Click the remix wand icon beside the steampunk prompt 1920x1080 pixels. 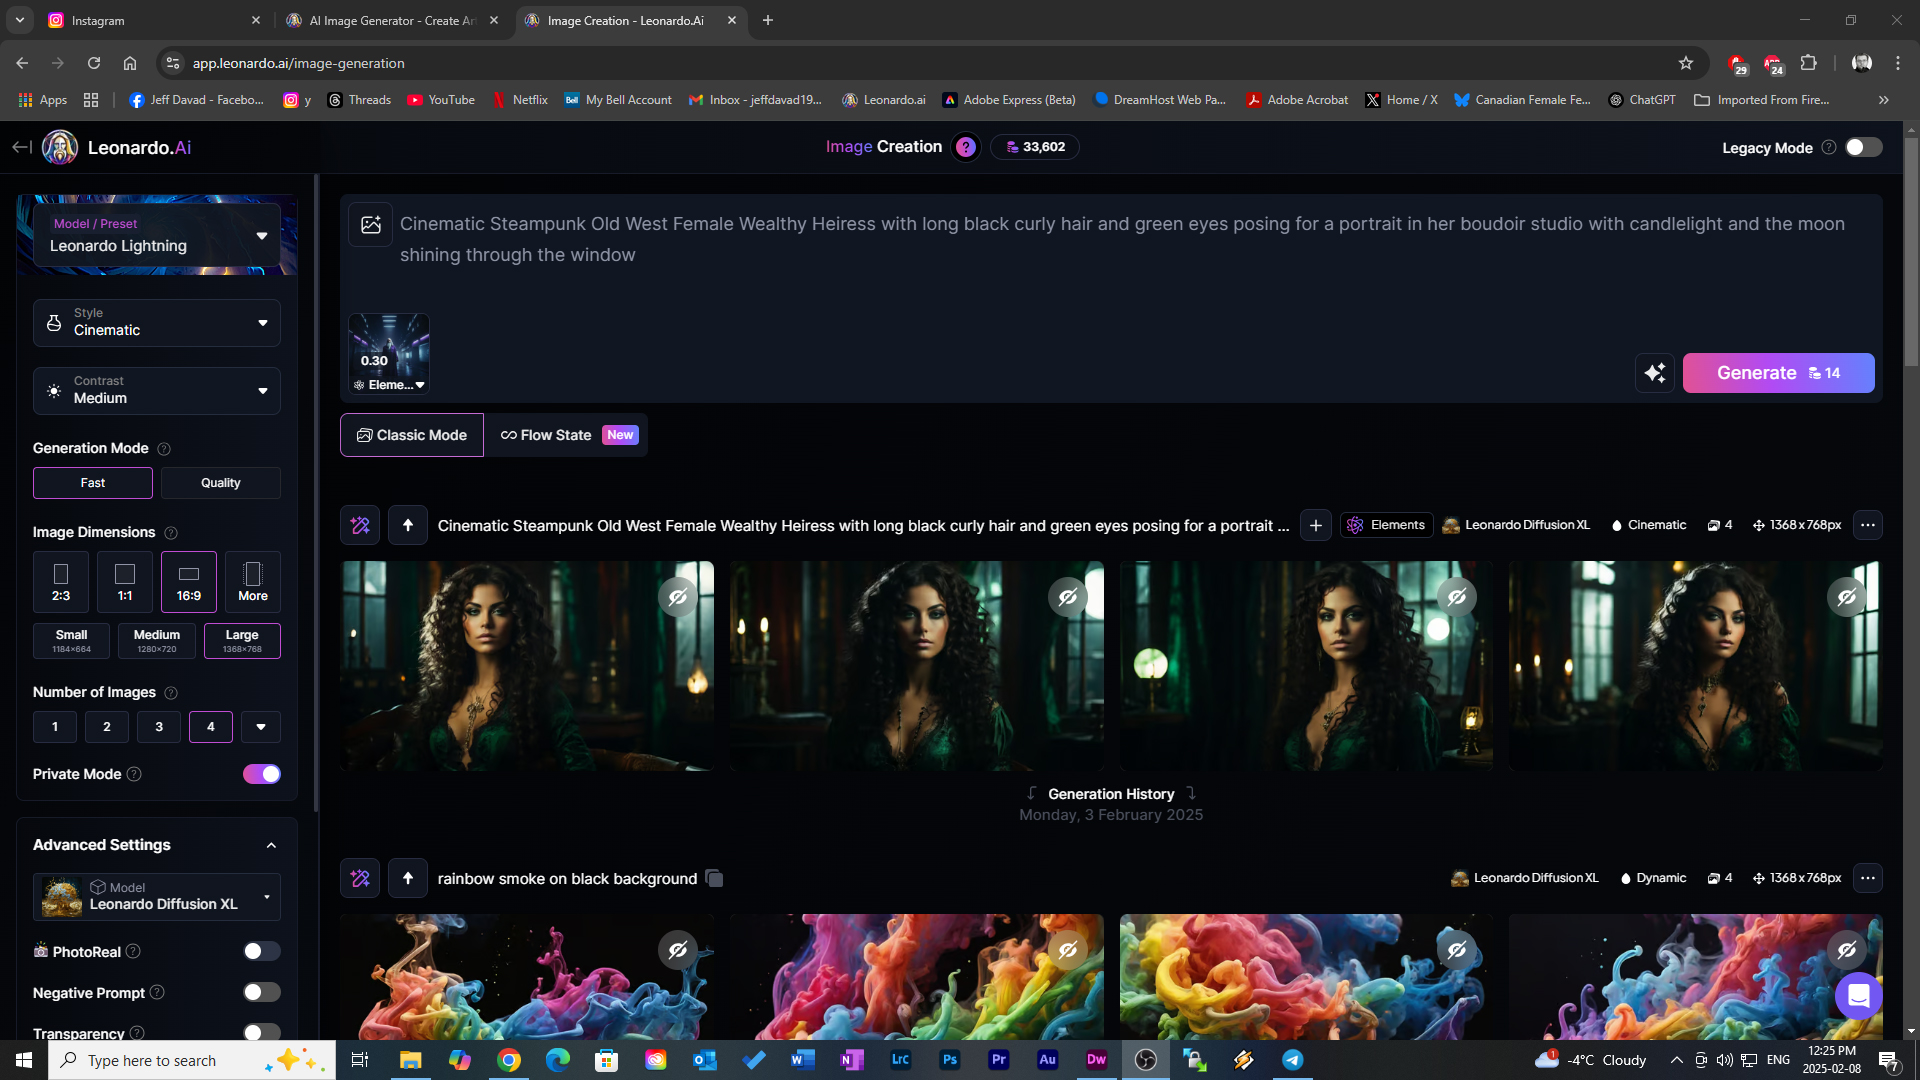(360, 525)
